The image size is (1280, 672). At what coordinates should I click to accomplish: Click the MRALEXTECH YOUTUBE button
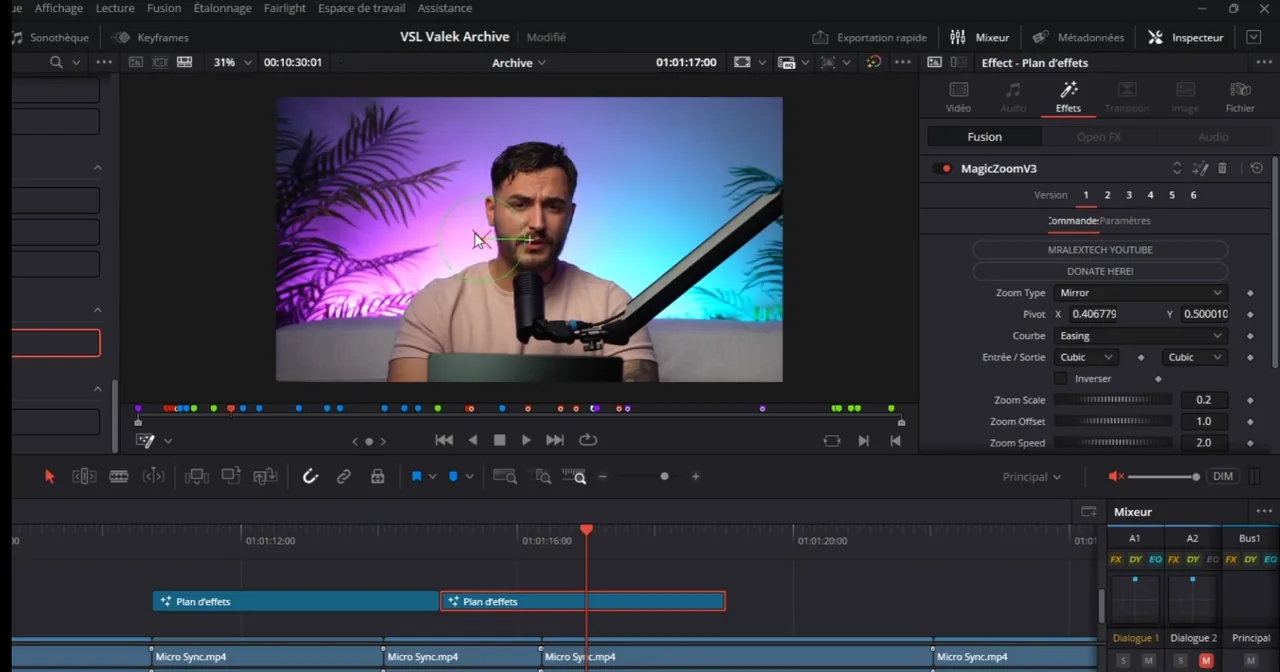coord(1100,250)
